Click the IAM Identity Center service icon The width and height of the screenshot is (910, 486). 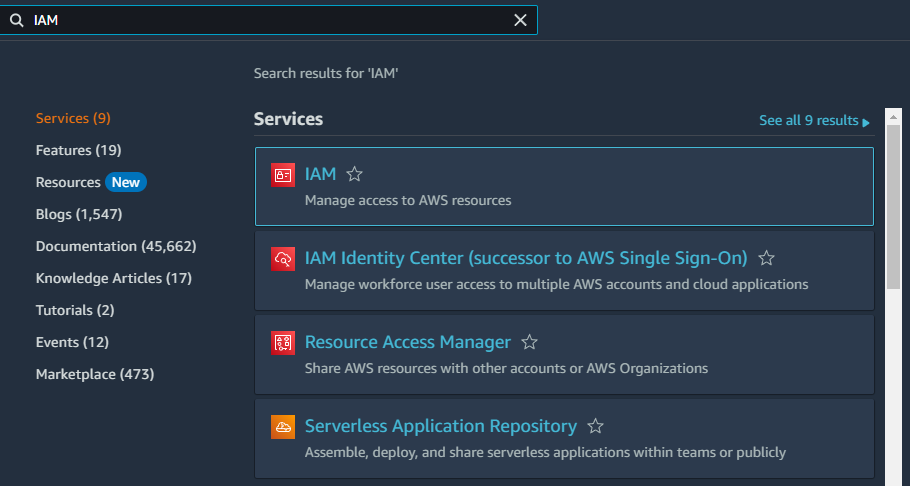point(283,259)
